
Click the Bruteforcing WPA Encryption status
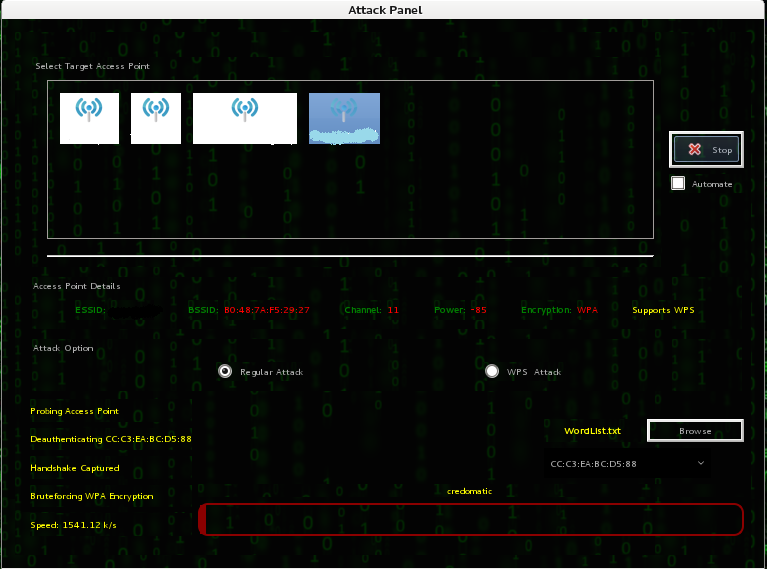tap(92, 496)
